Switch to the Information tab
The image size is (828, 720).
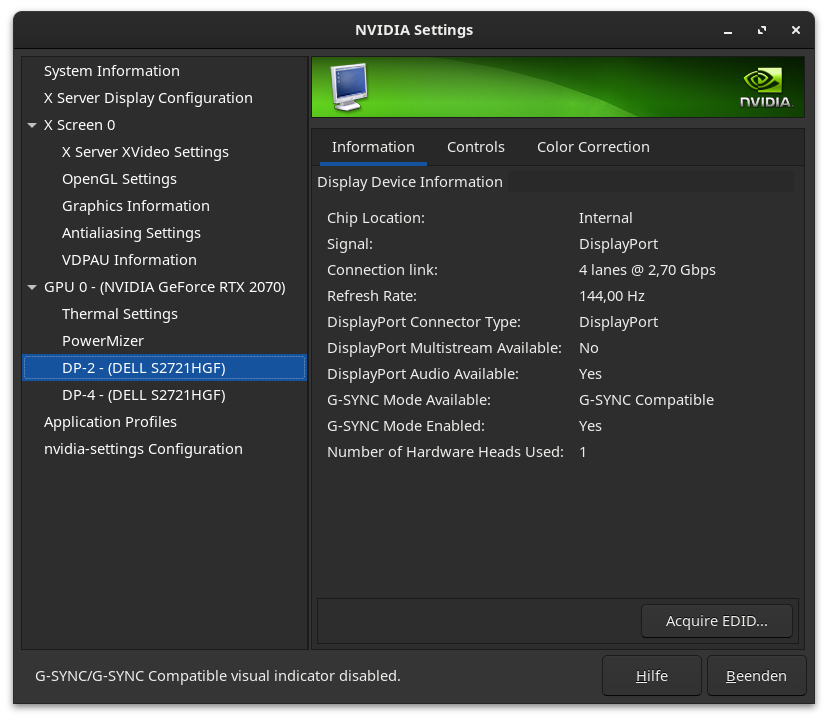373,147
